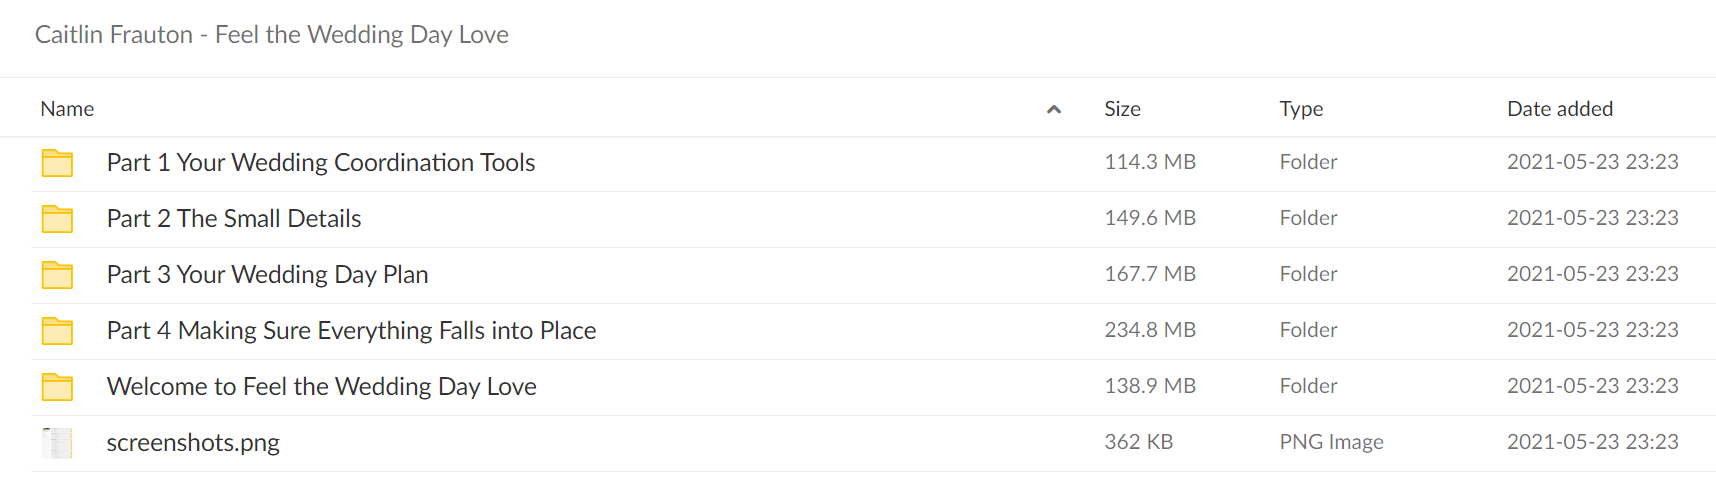Open the screenshots.png file name

coord(193,442)
